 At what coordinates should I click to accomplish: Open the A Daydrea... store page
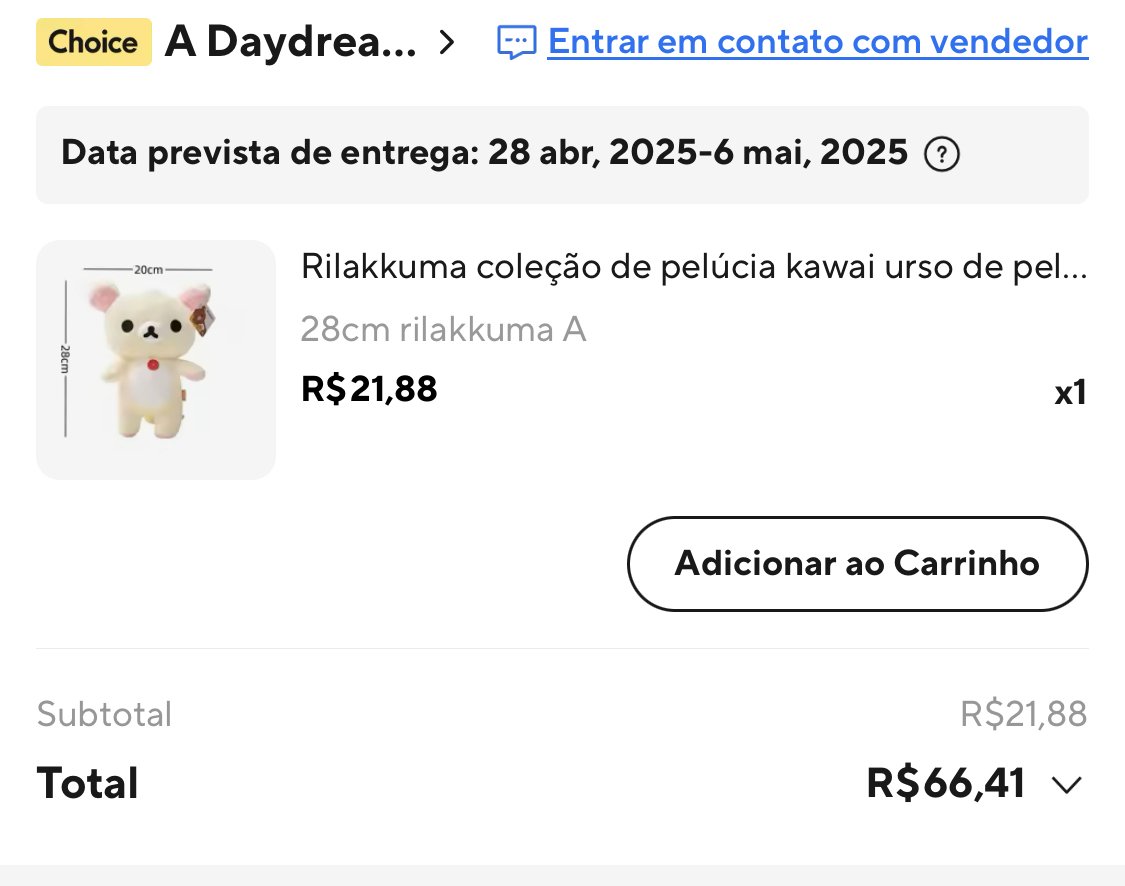(x=290, y=42)
